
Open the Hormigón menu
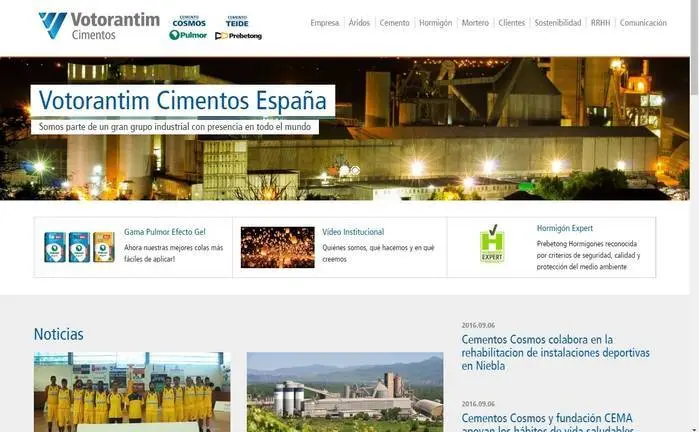point(435,23)
